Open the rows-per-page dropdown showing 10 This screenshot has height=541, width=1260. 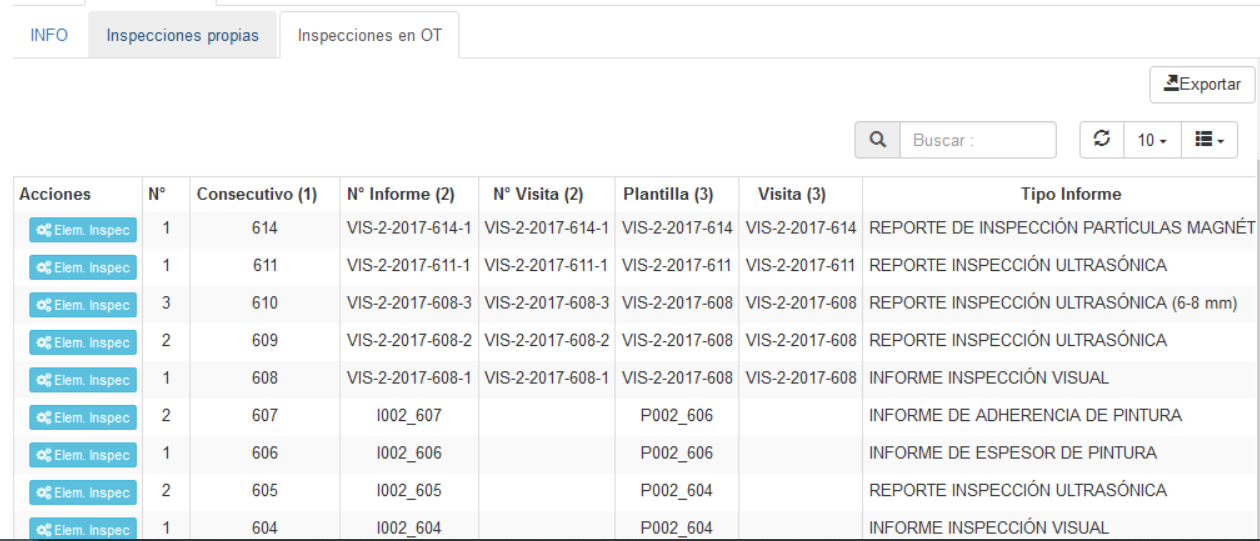click(1152, 141)
